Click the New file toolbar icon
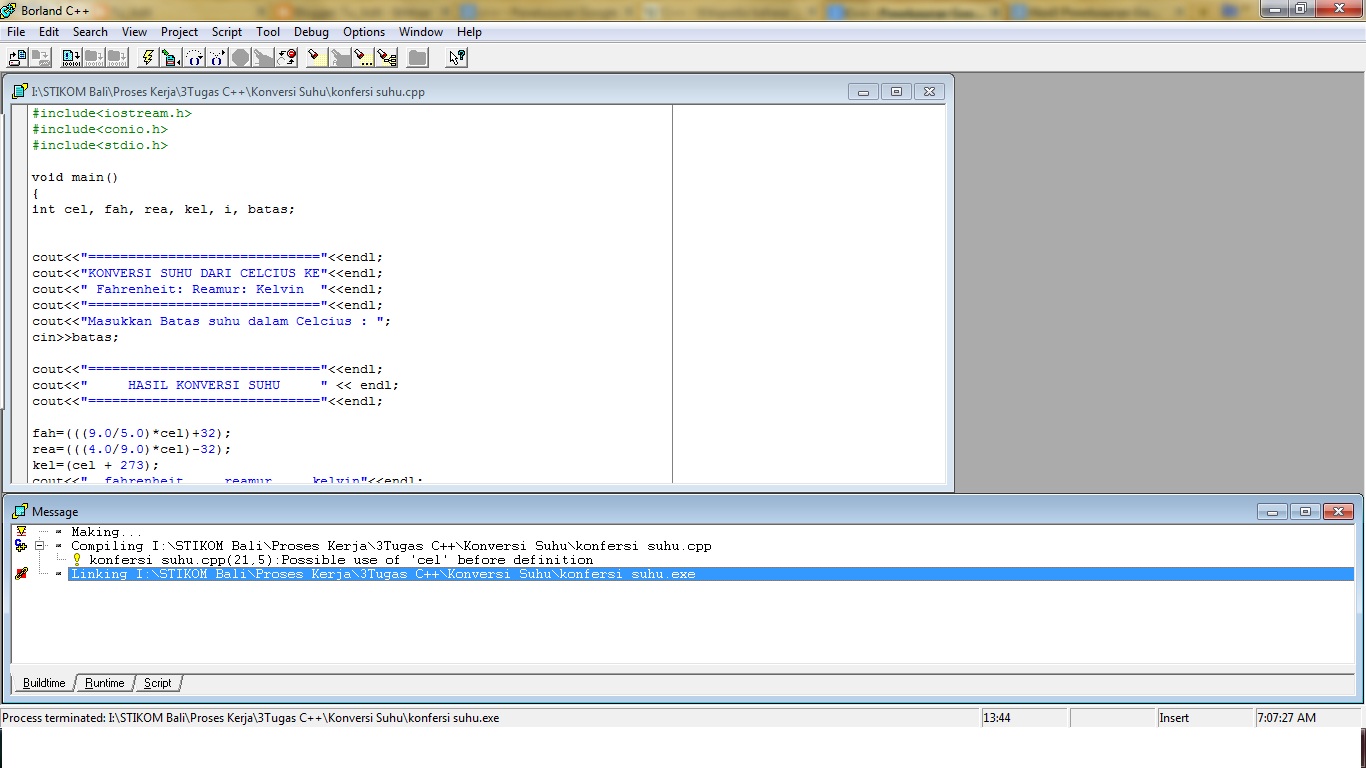The height and width of the screenshot is (768, 1366). (x=16, y=57)
